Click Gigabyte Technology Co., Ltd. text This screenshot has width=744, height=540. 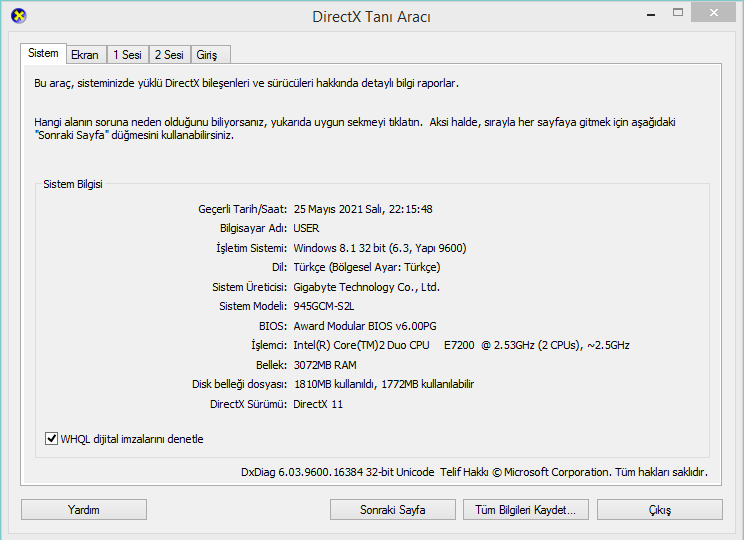click(366, 287)
